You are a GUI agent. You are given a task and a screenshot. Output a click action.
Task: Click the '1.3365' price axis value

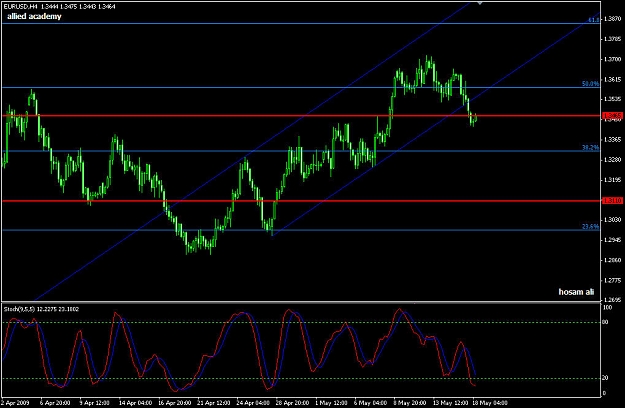612,139
